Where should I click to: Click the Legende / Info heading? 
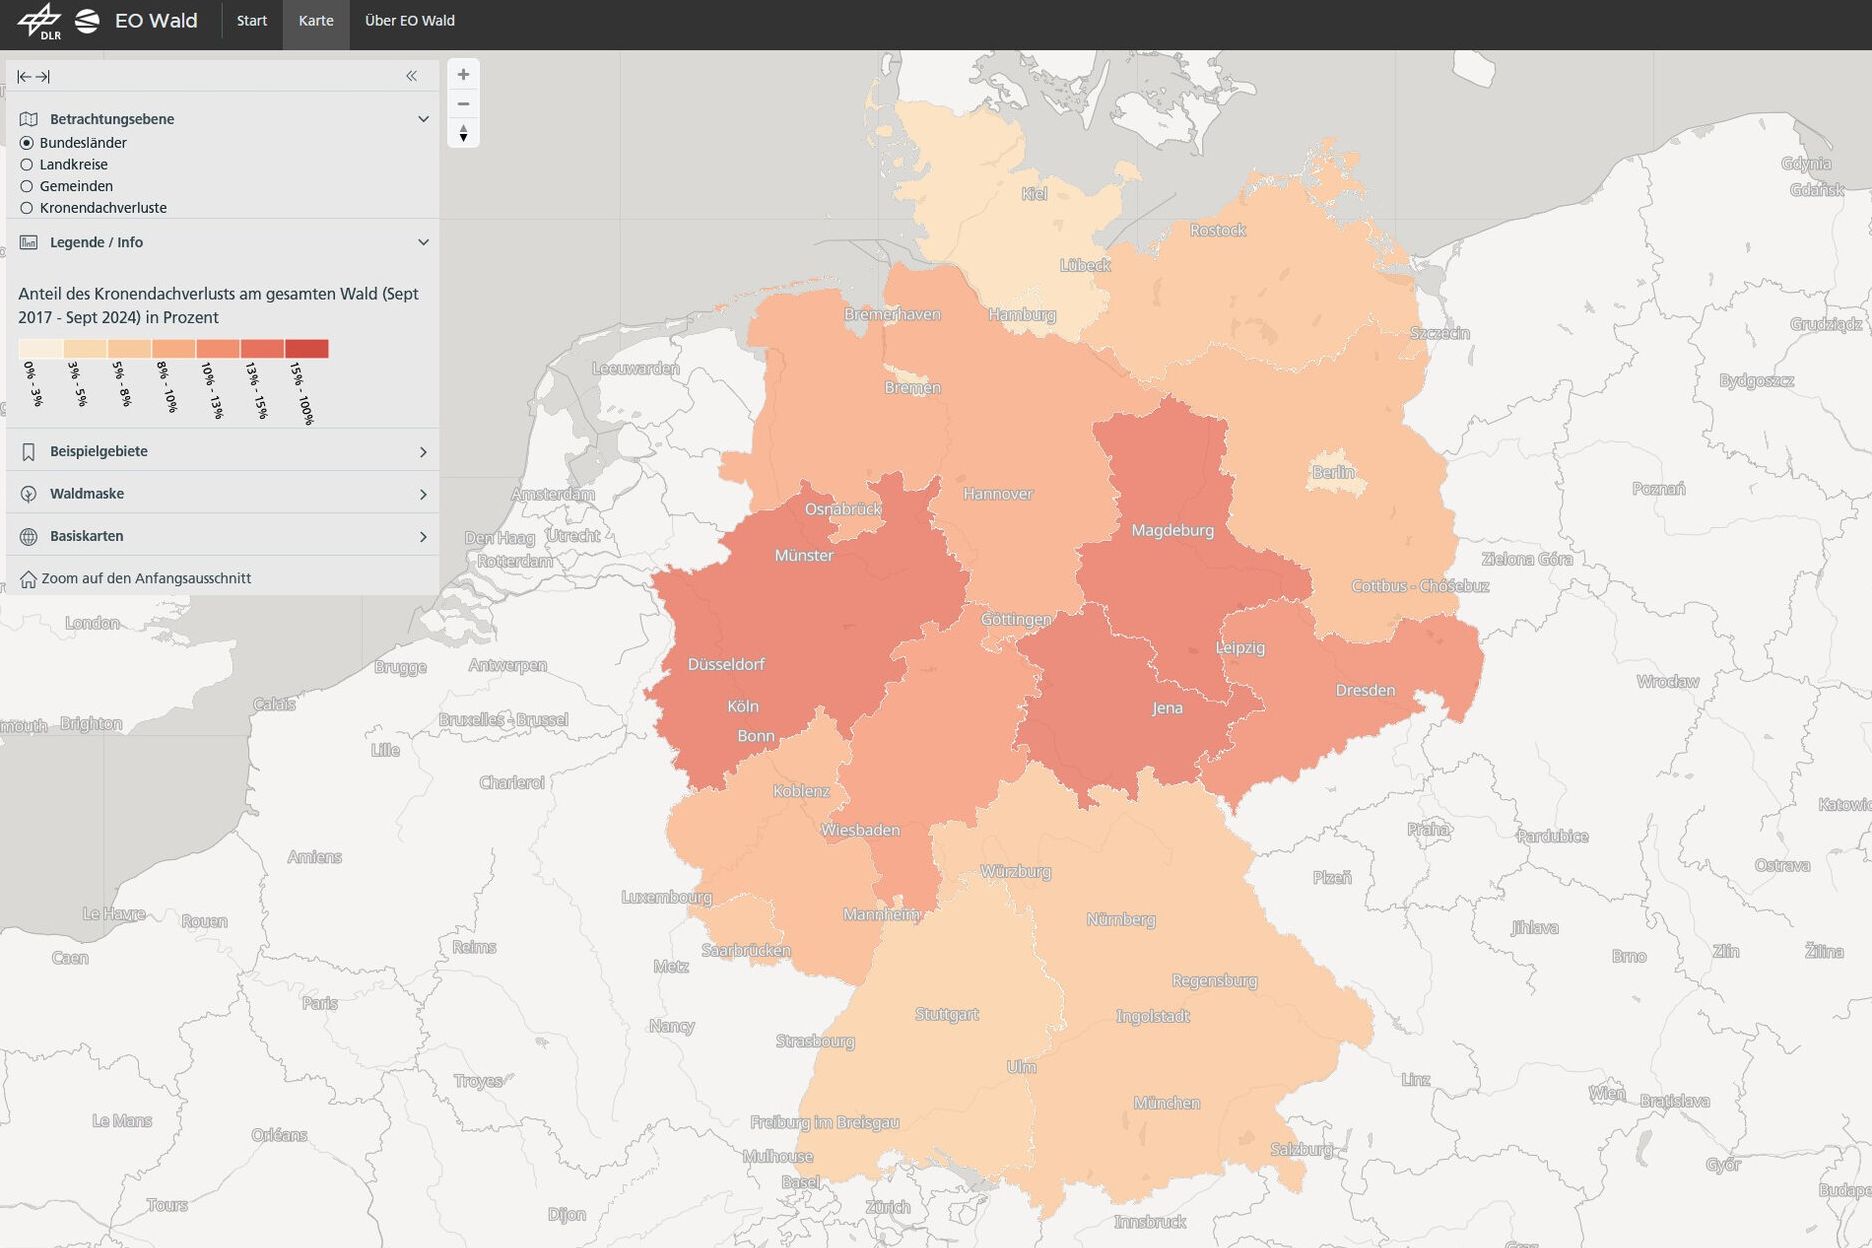96,242
